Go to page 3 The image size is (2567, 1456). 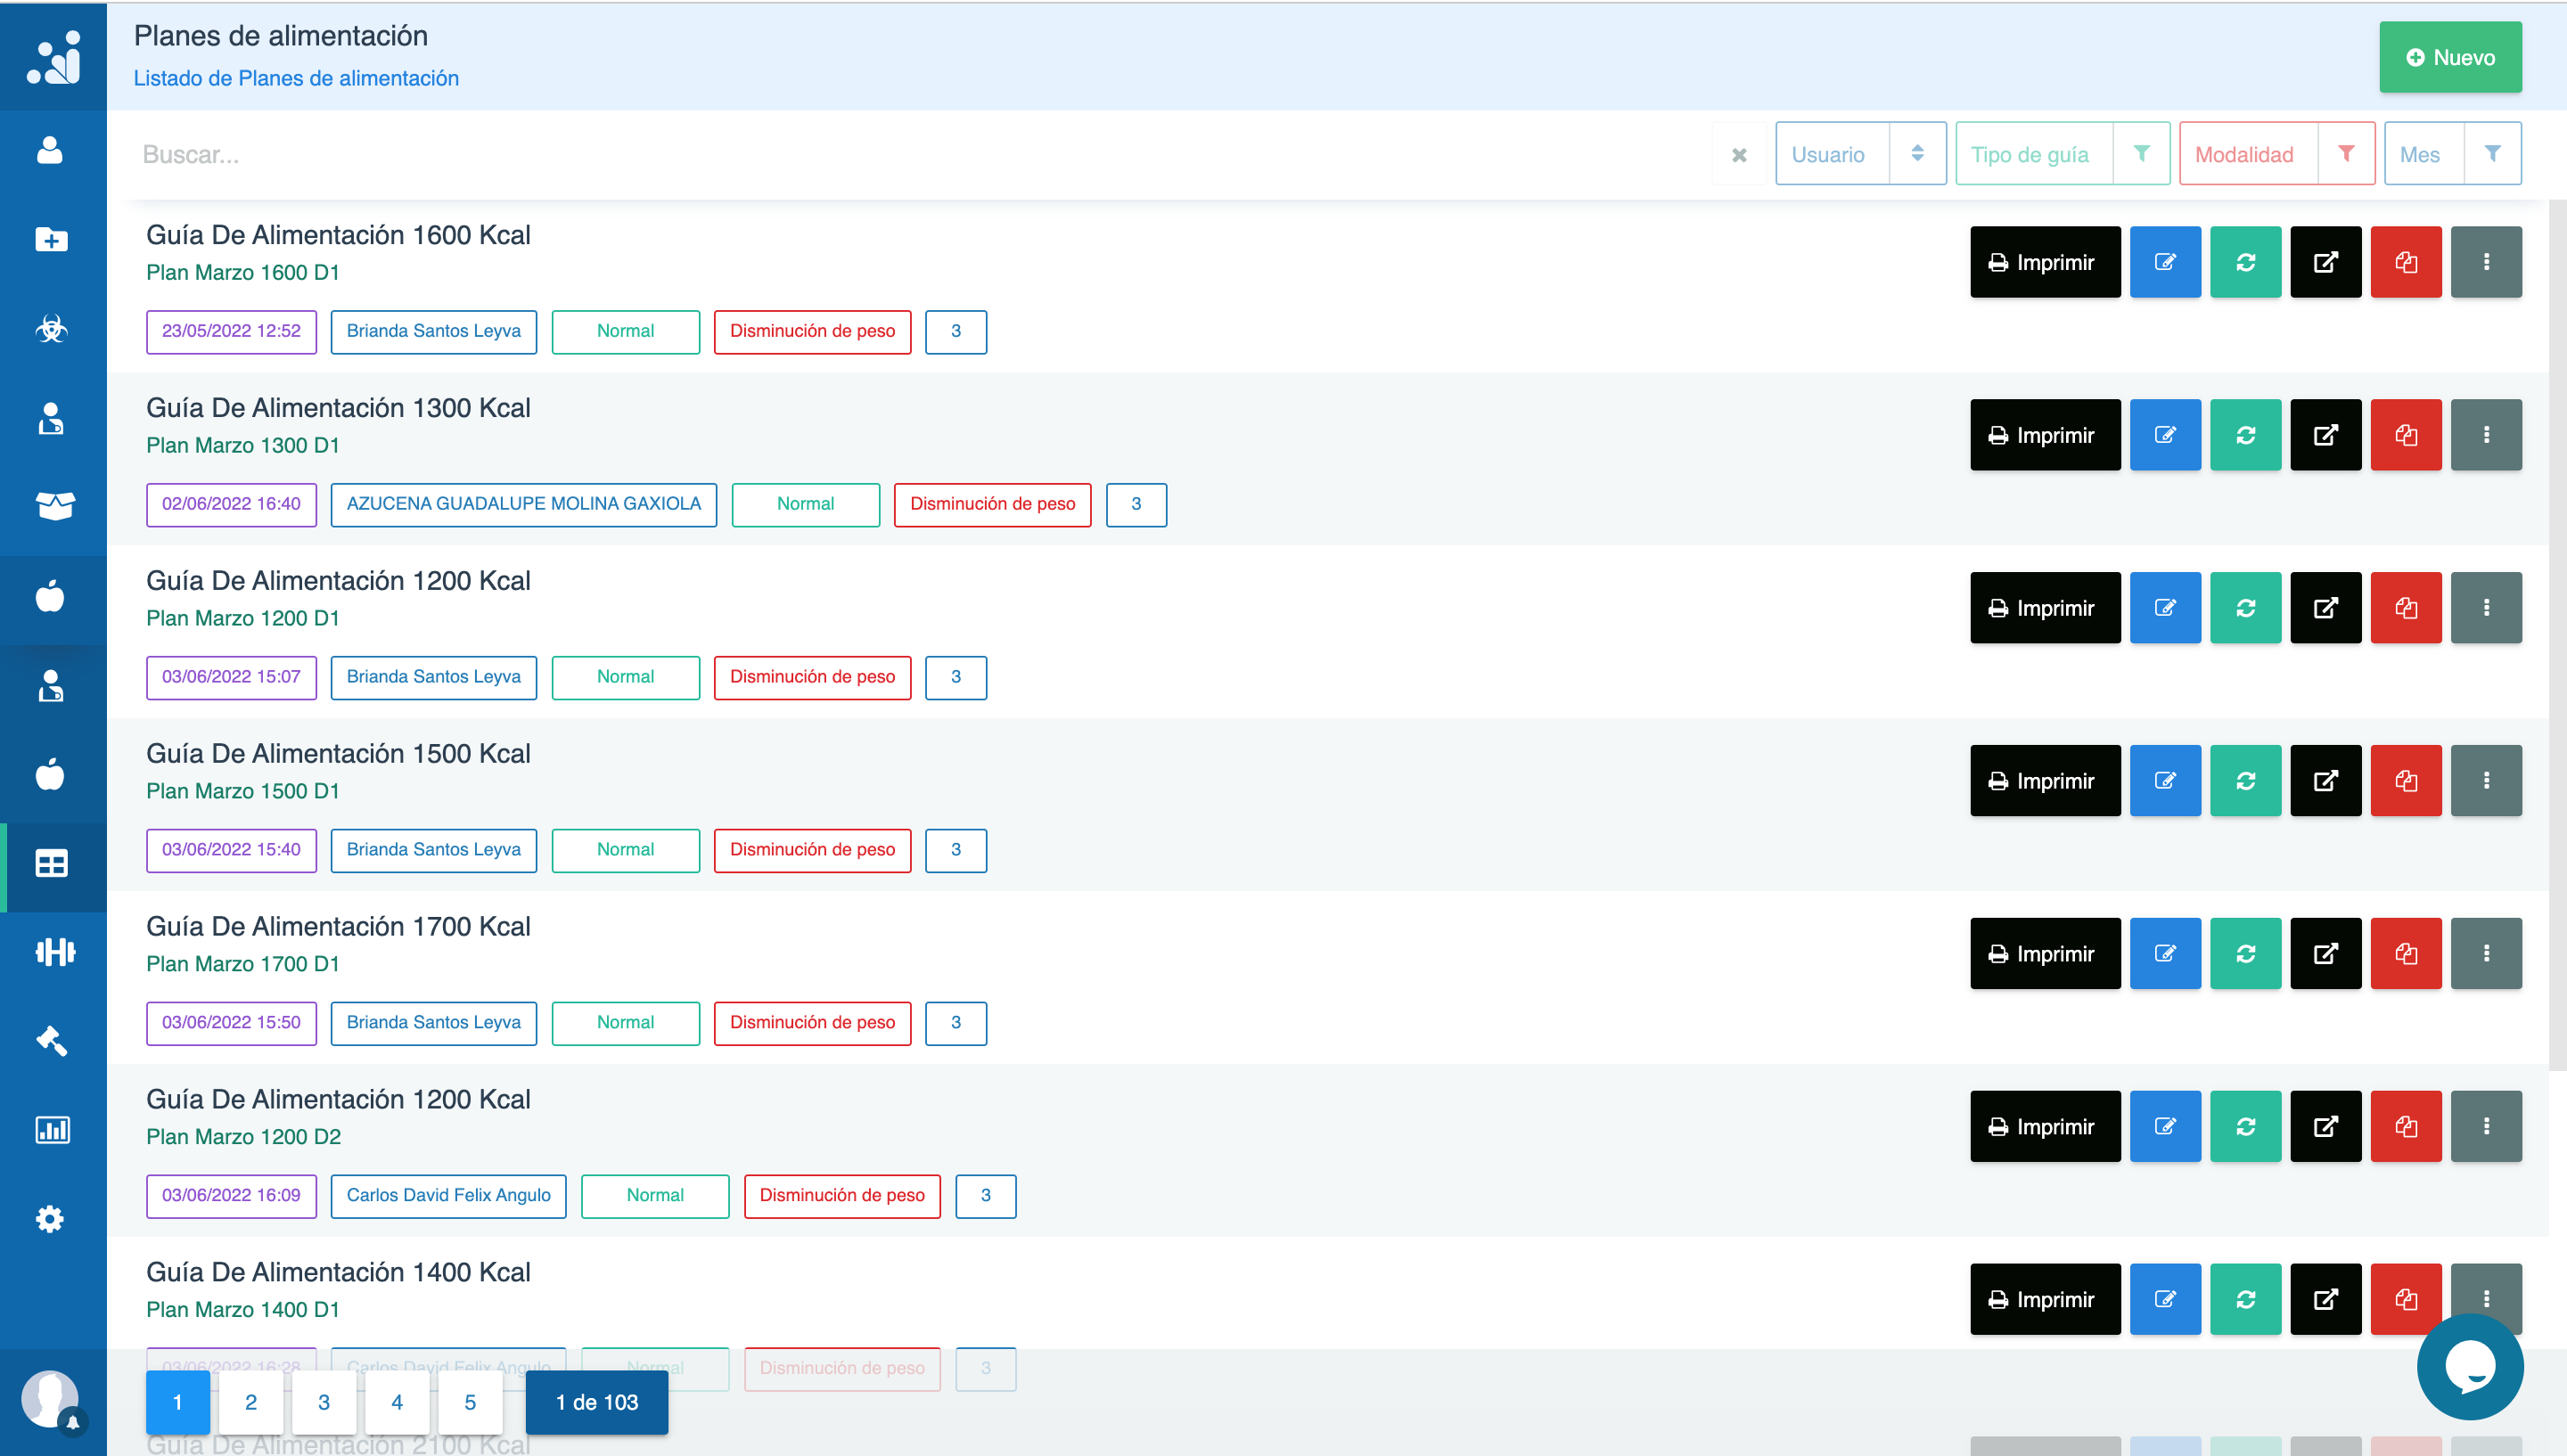[x=324, y=1402]
